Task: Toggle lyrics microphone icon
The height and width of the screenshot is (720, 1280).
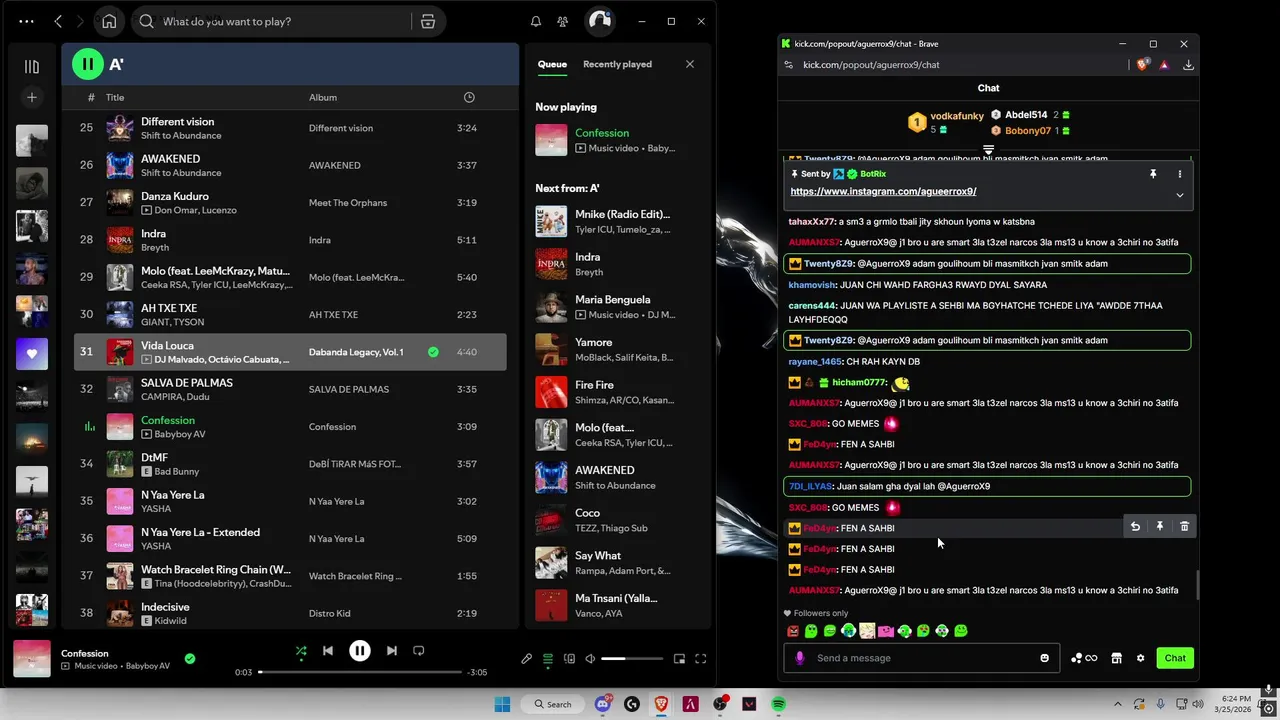Action: [527, 659]
